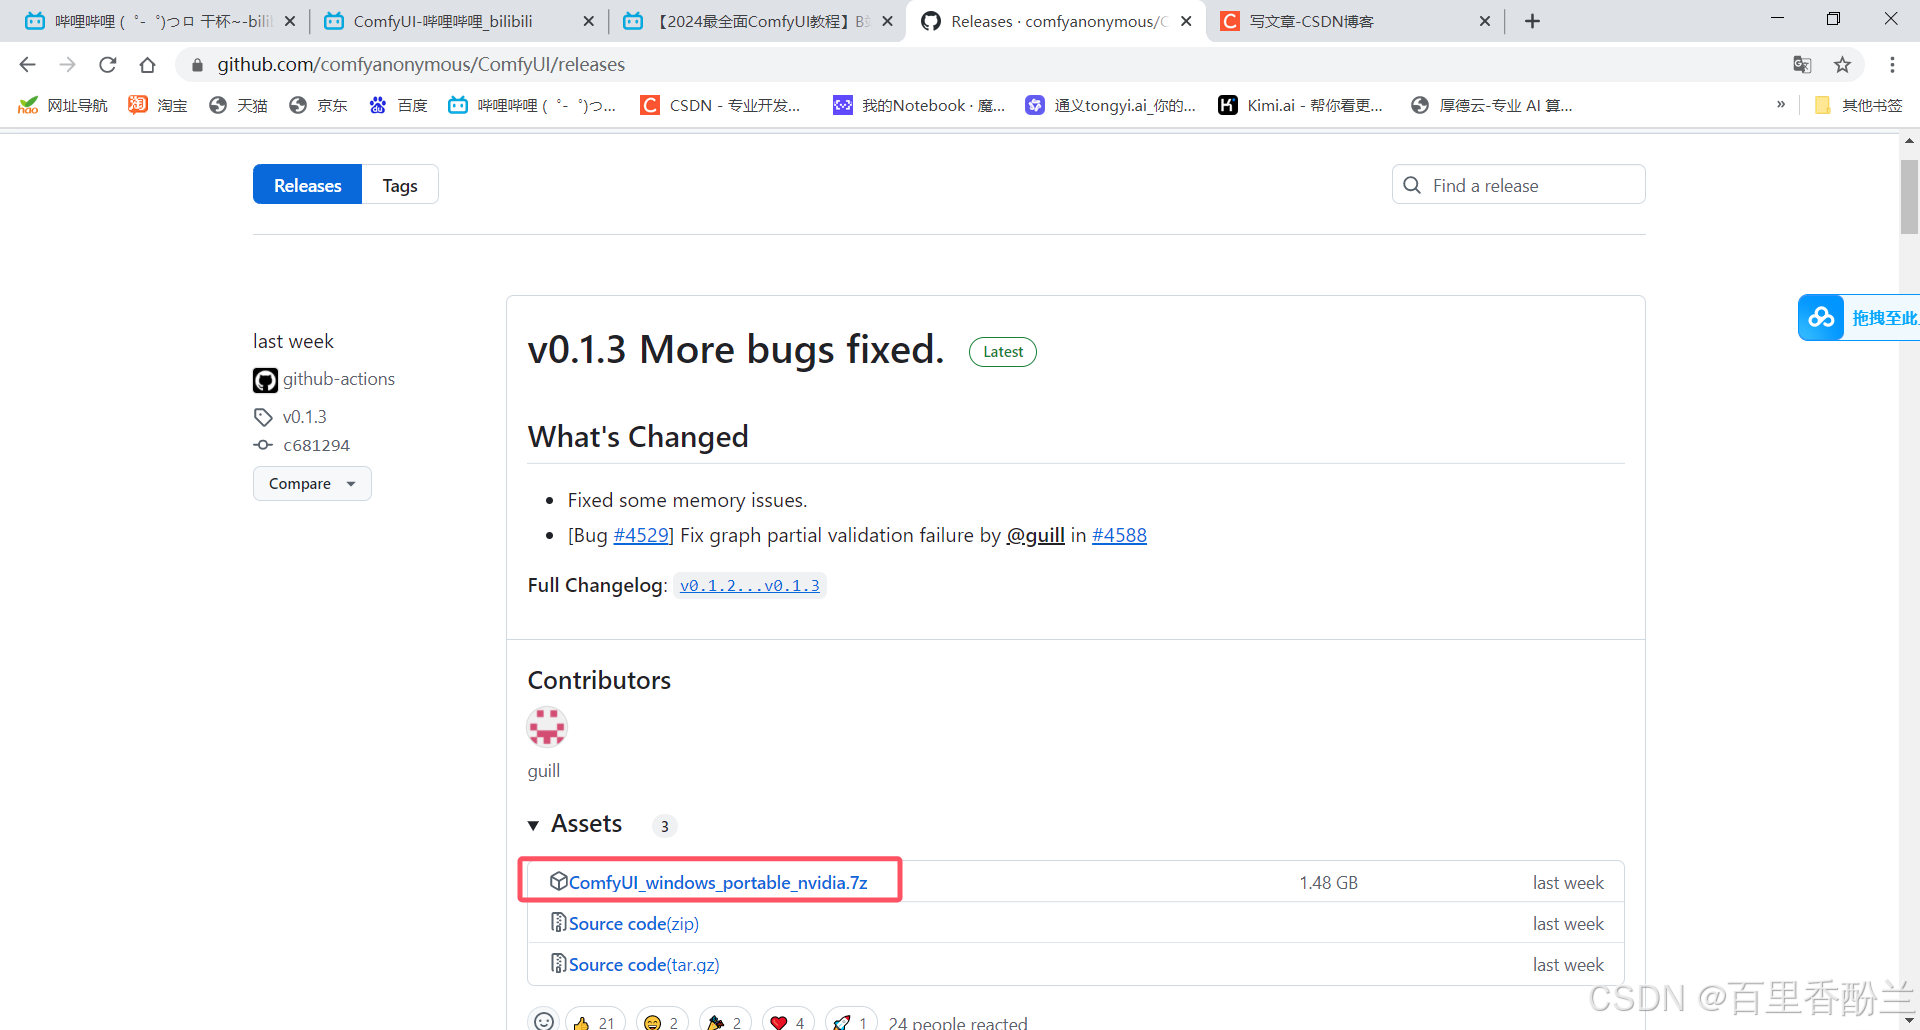Go back to the previous page
Image resolution: width=1920 pixels, height=1030 pixels.
pos(27,65)
